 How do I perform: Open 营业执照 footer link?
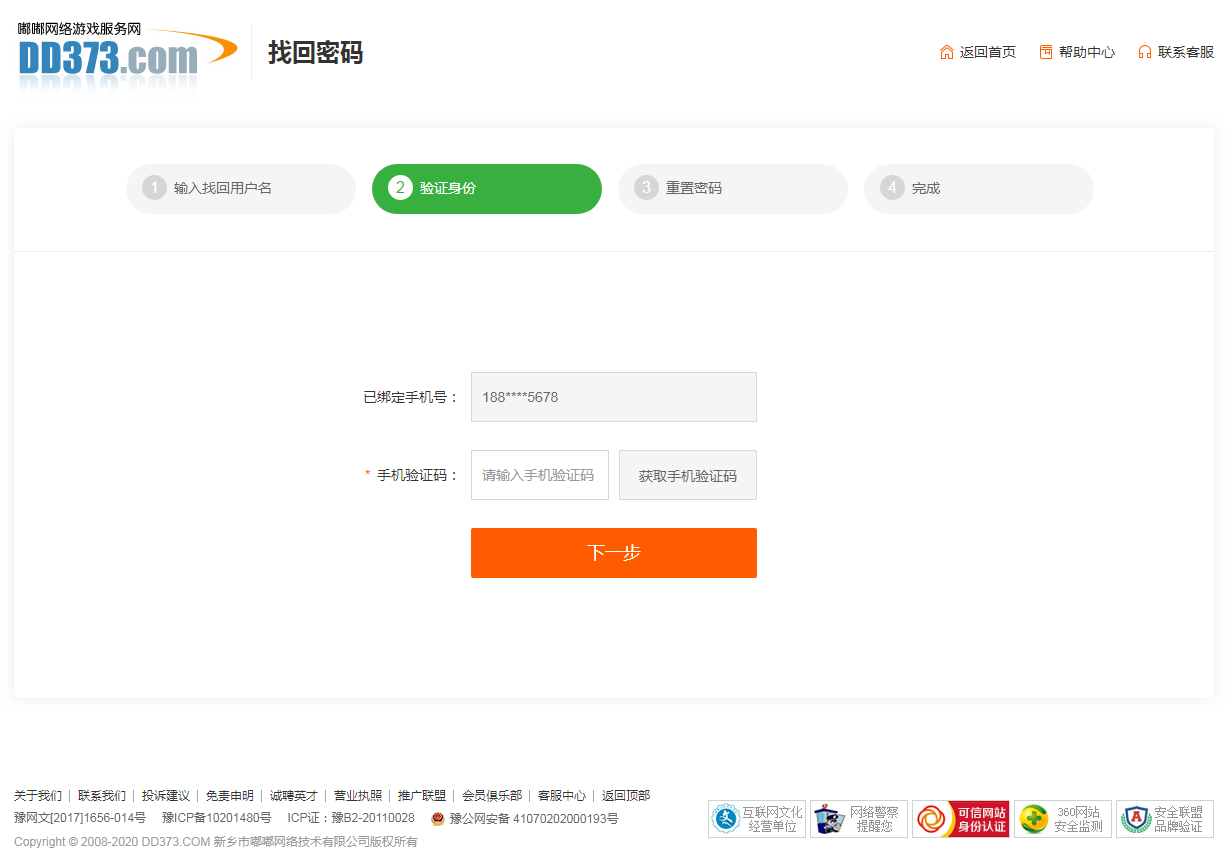point(358,796)
